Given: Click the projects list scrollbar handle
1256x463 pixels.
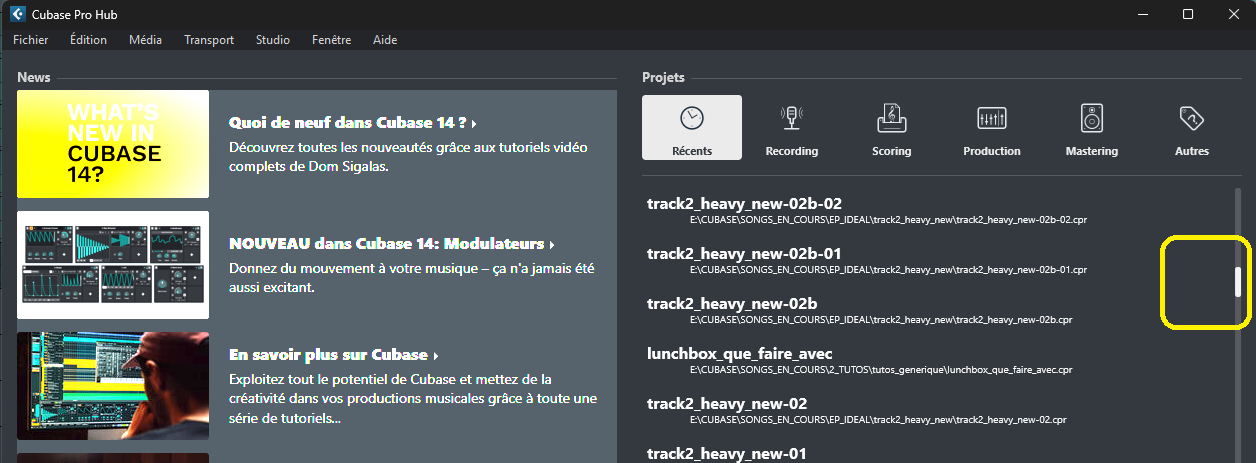Looking at the screenshot, I should [1238, 283].
